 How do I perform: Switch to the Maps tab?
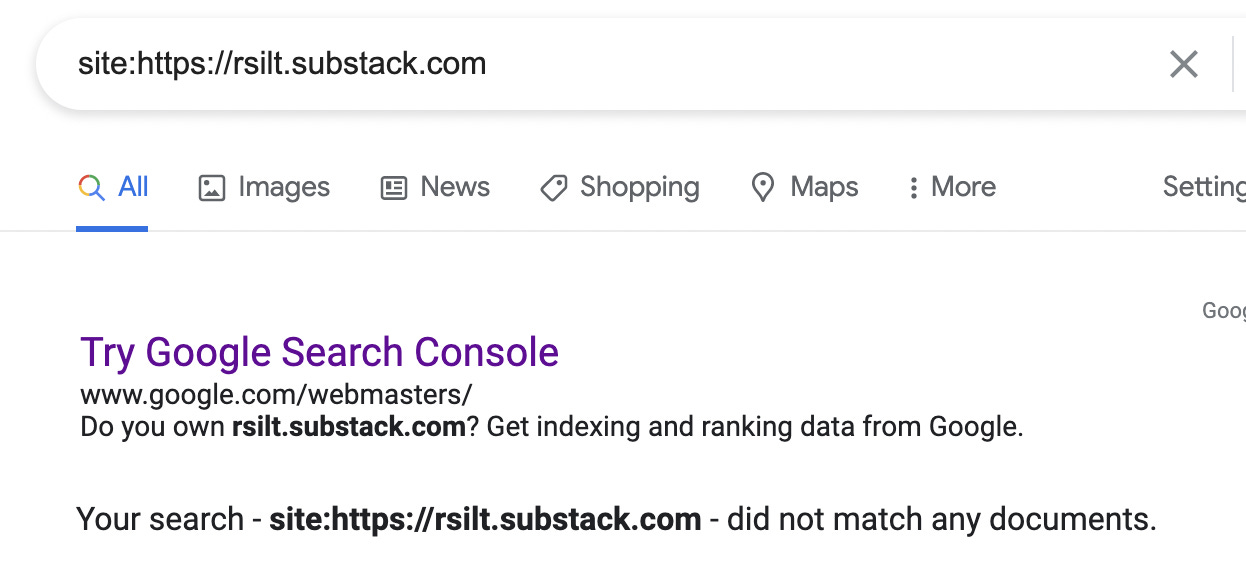tap(824, 187)
